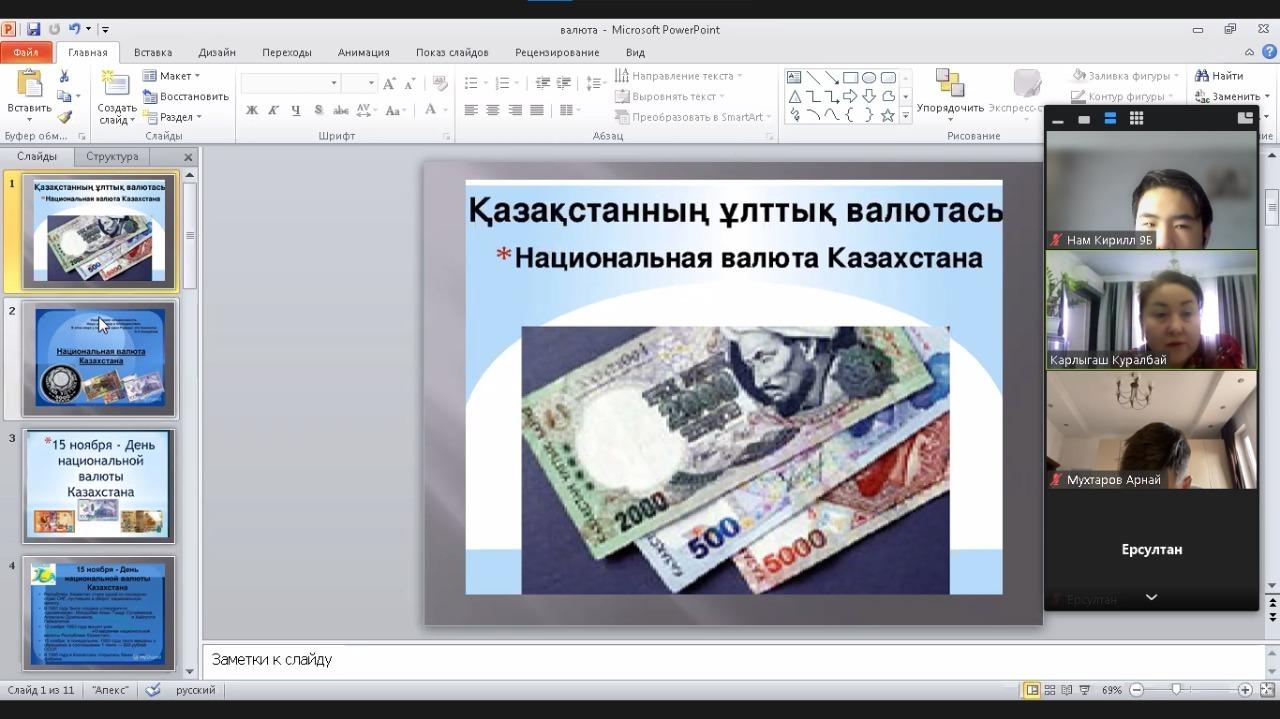Click the spell check icon in status bar
The image size is (1280, 719).
pyautogui.click(x=153, y=690)
